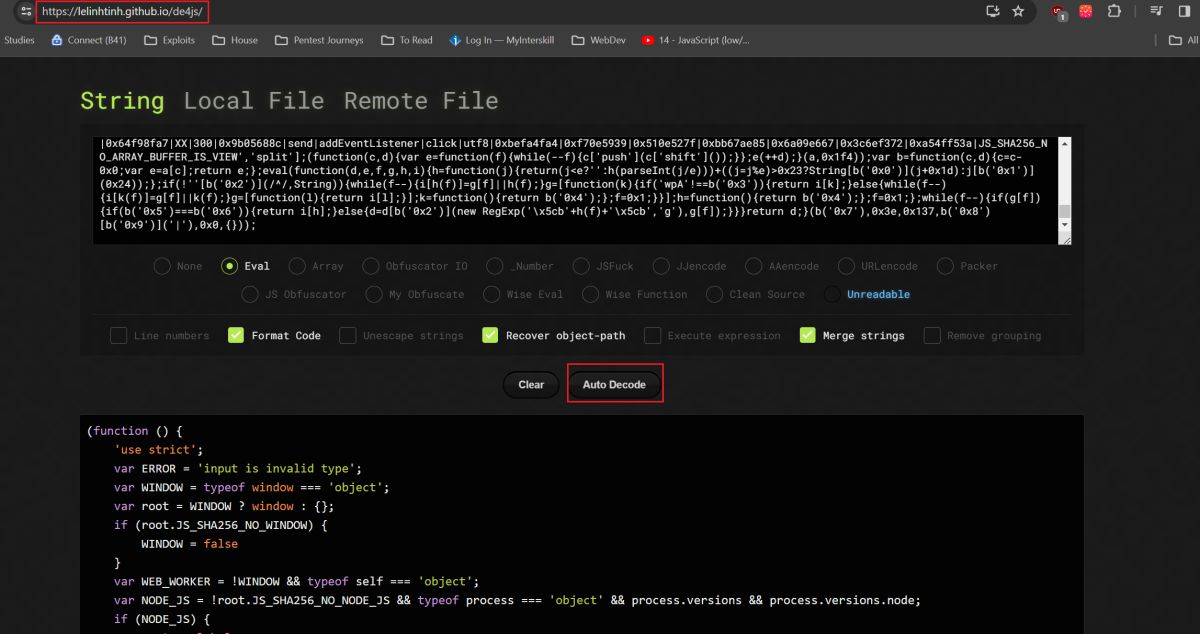Viewport: 1200px width, 634px height.
Task: Enable the Unescape strings checkbox
Action: point(347,335)
